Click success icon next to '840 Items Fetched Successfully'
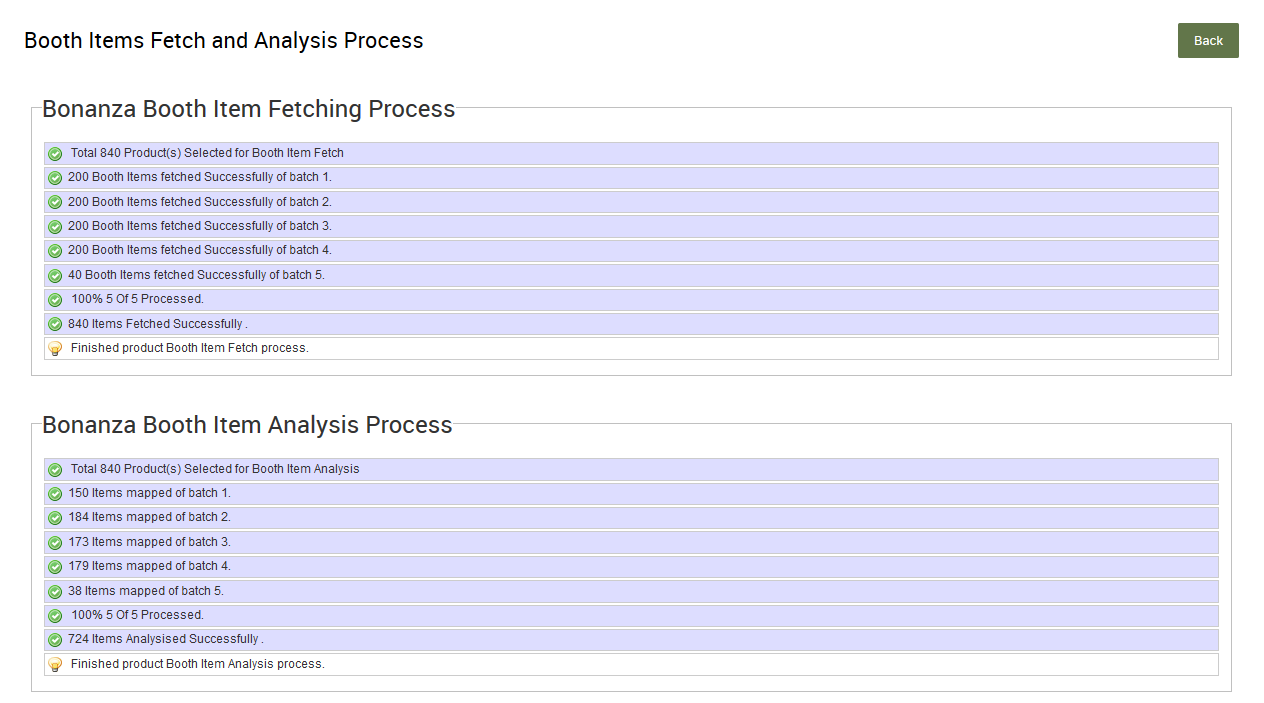Image resolution: width=1264 pixels, height=703 pixels. (x=55, y=324)
